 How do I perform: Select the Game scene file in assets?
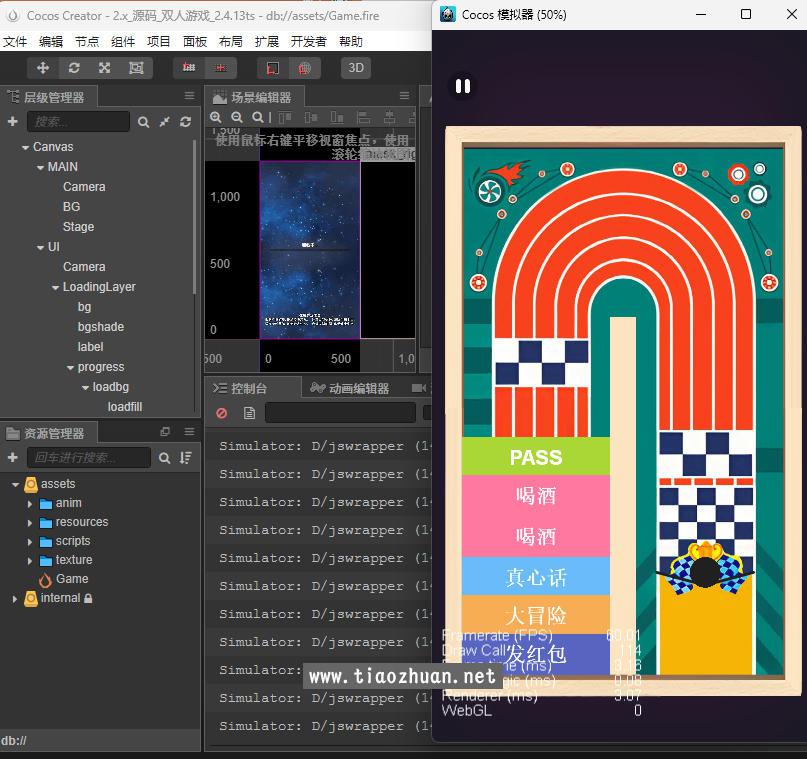click(x=72, y=579)
